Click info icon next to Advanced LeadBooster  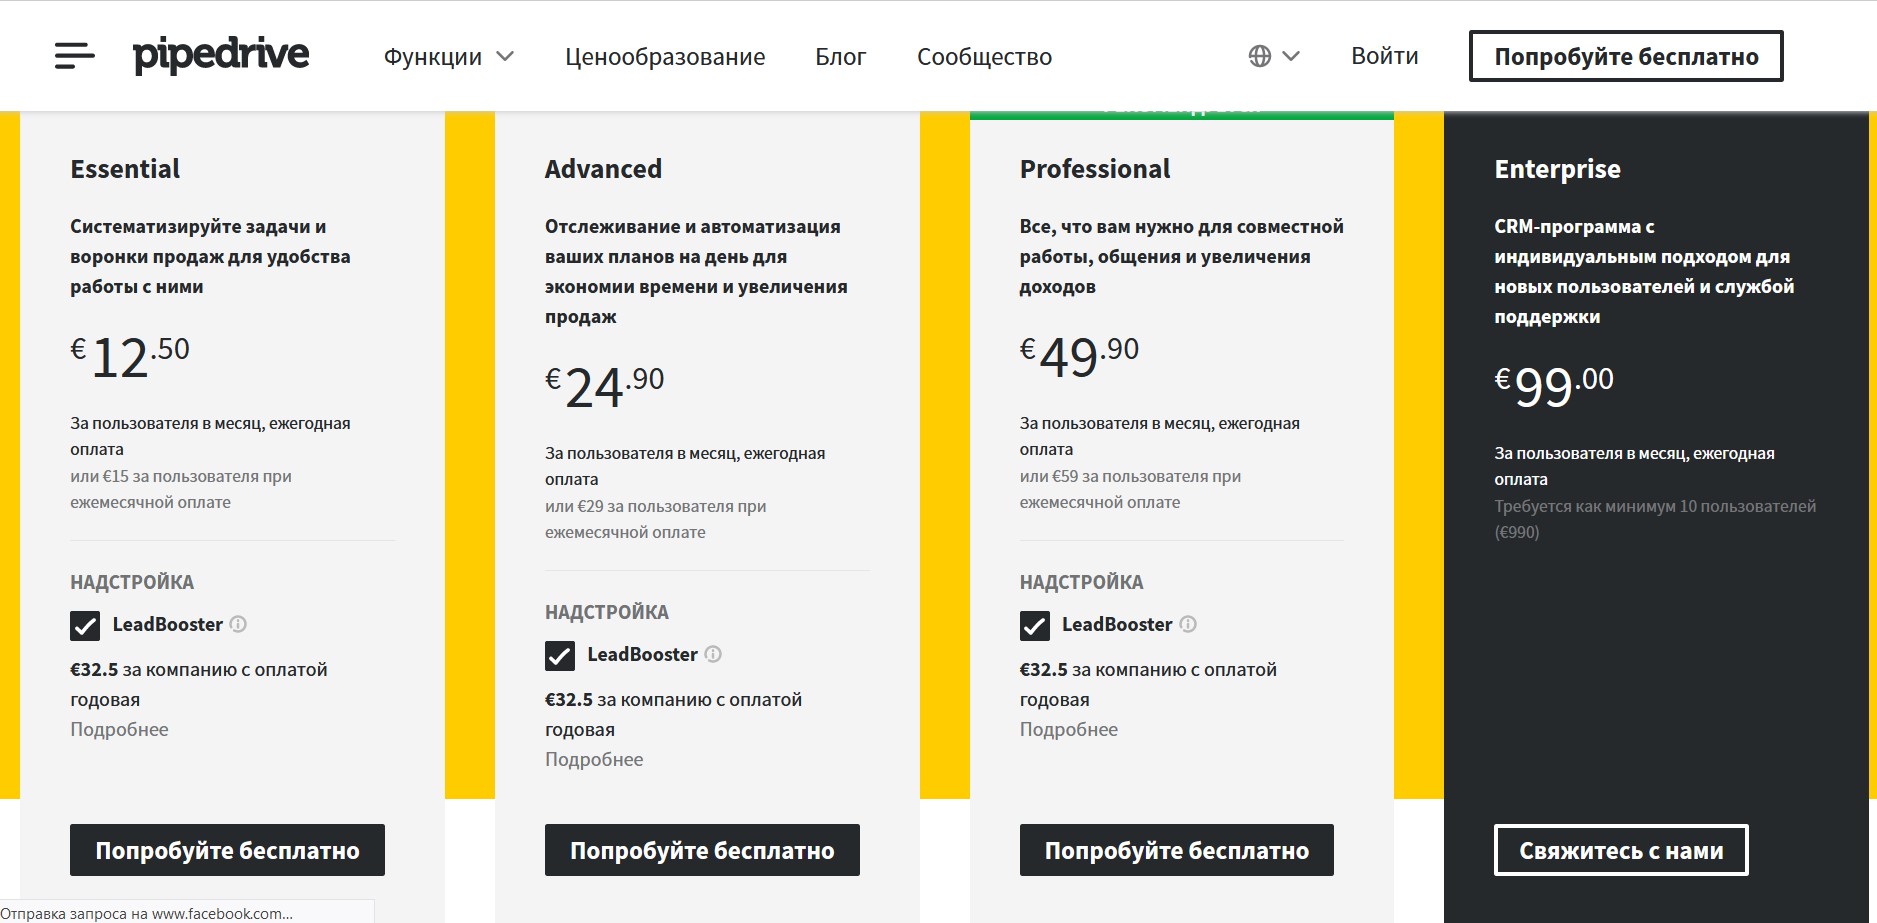pos(713,654)
